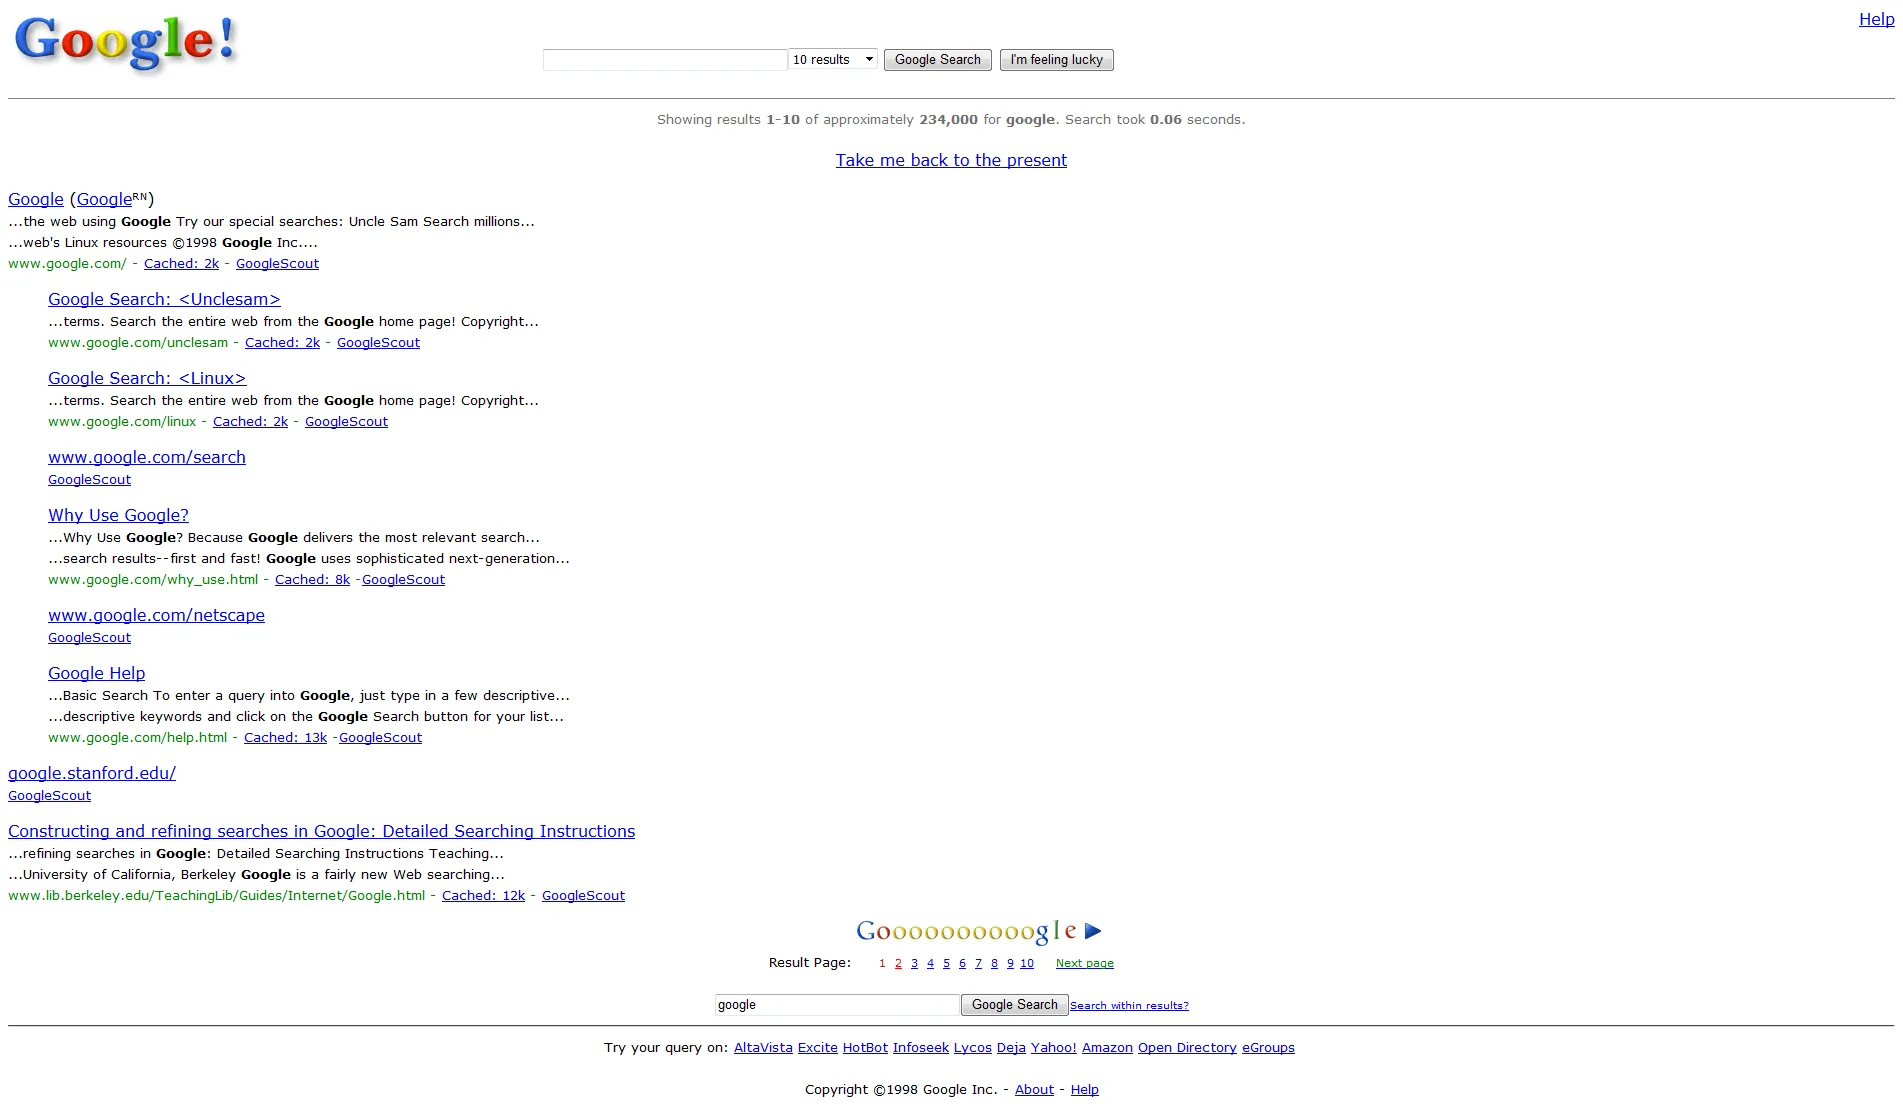Viewport: 1903px width, 1106px height.
Task: Go to result page 8
Action: [x=994, y=963]
